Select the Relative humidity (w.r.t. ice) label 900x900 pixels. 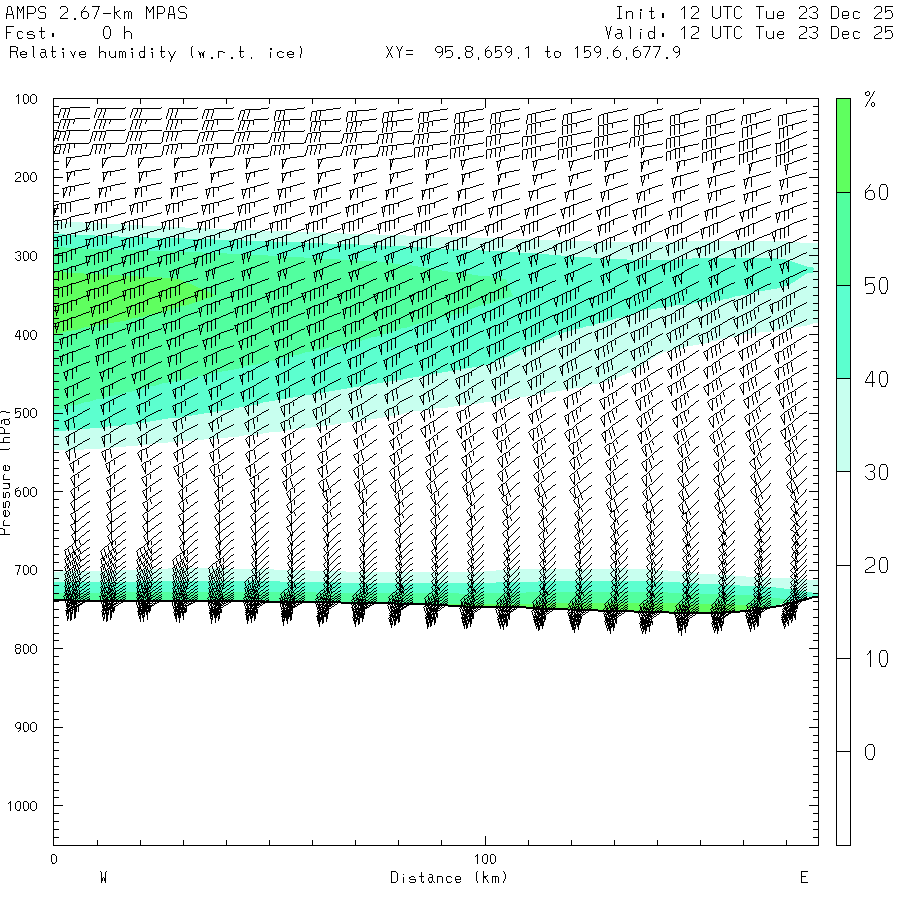(156, 52)
